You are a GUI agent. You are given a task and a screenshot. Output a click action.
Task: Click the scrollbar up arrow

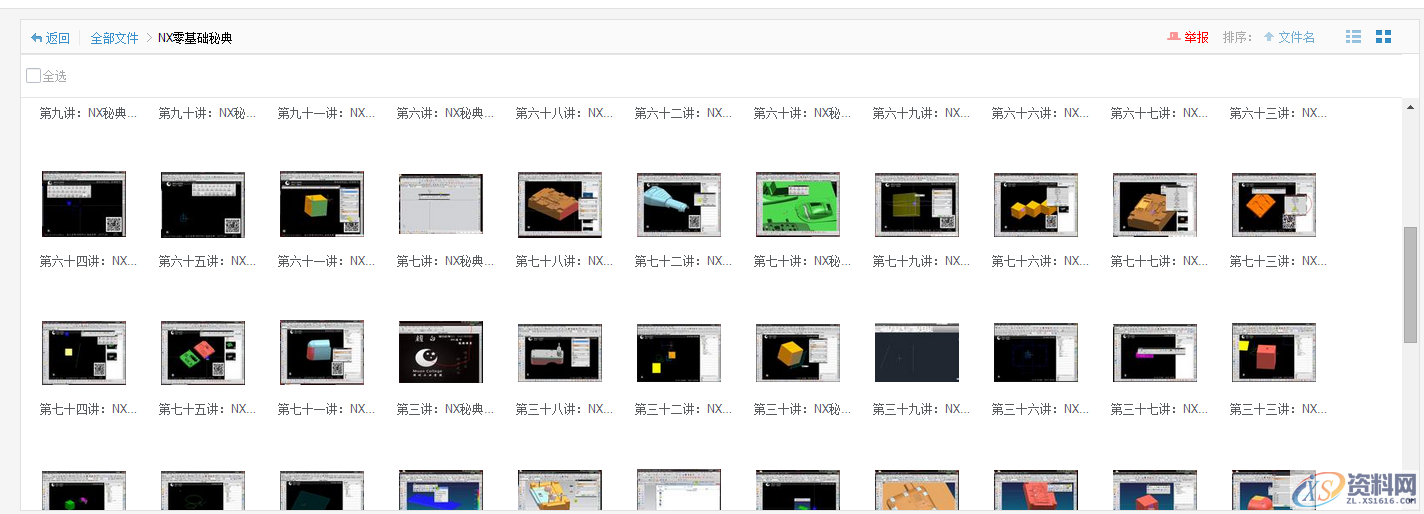[1410, 106]
